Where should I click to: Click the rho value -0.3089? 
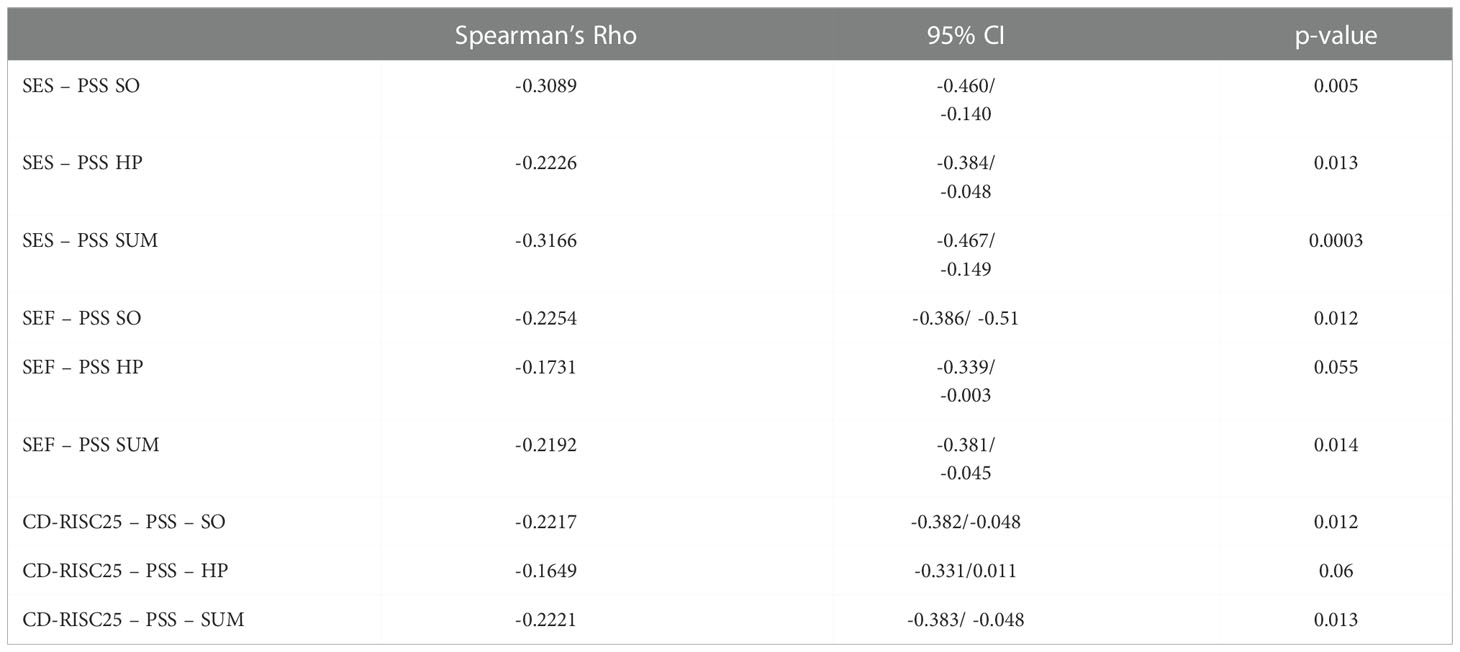pyautogui.click(x=545, y=86)
